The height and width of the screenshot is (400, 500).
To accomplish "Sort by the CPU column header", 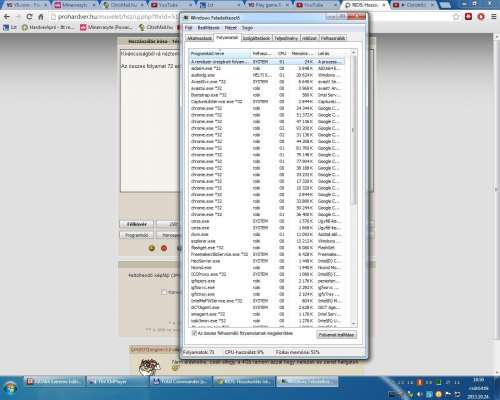I will click(x=282, y=53).
